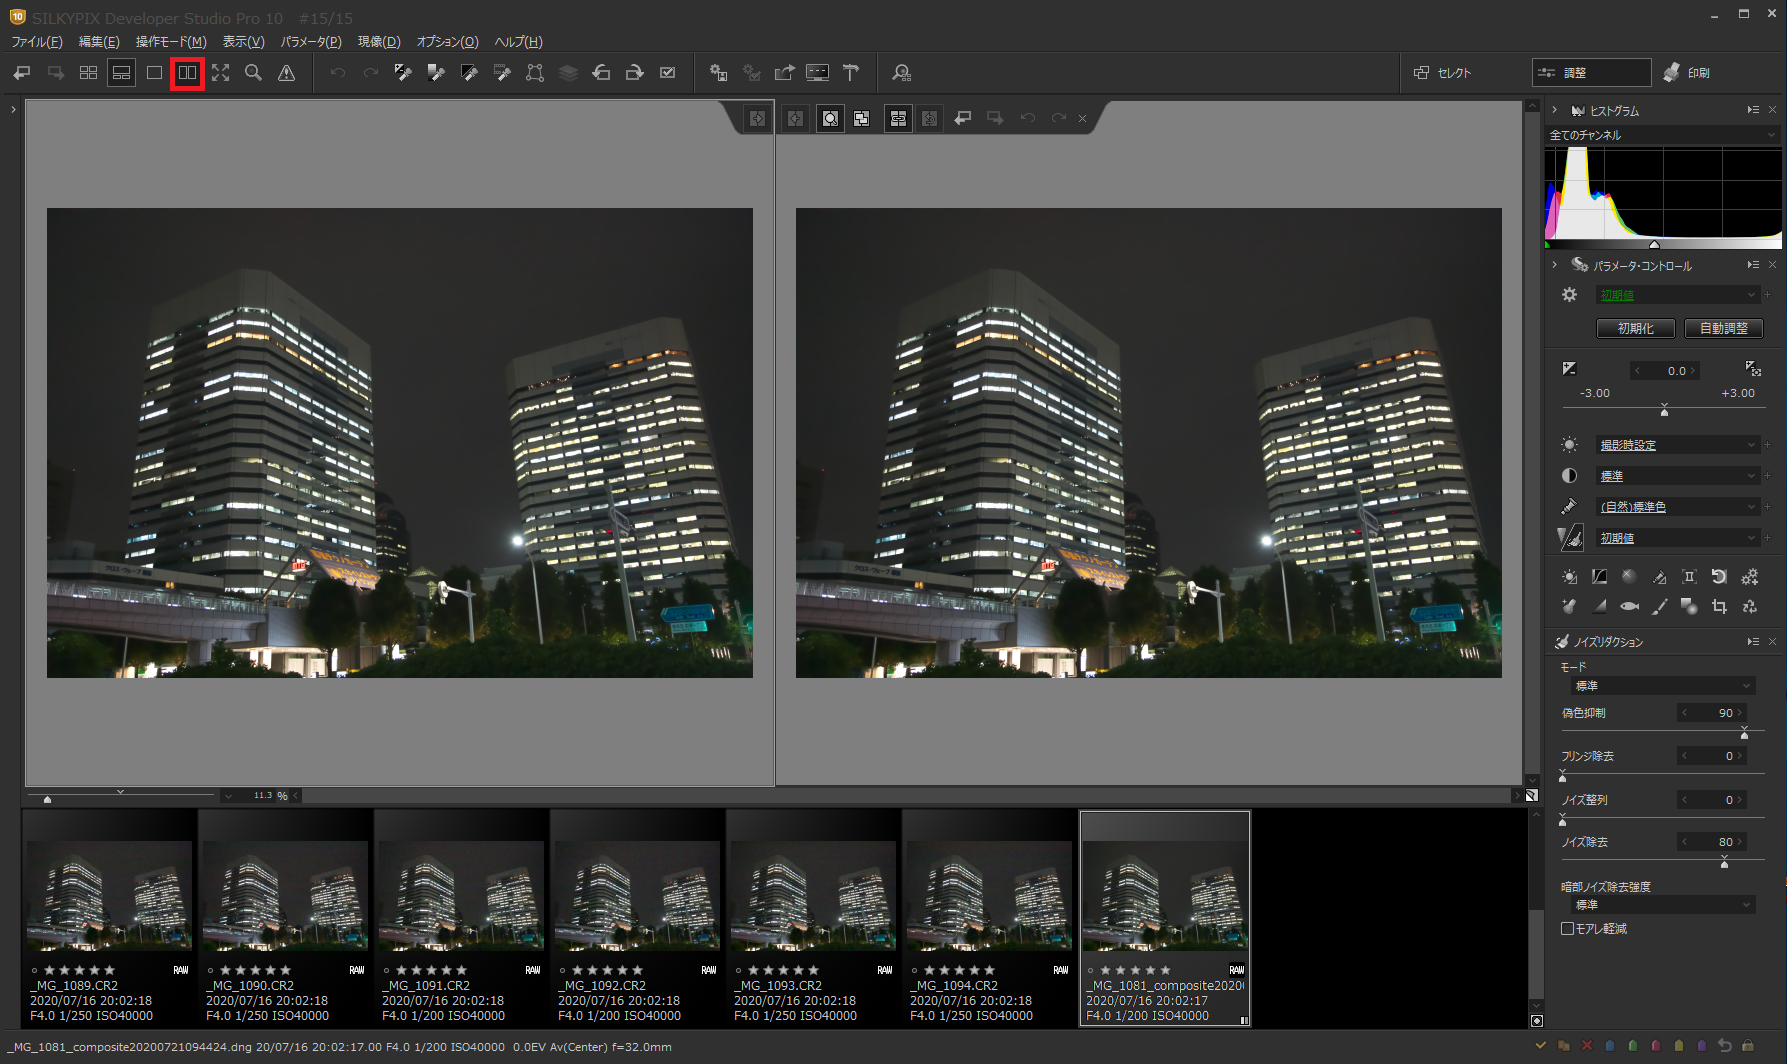Open 編集(E) menu
This screenshot has height=1064, width=1787.
tap(99, 42)
